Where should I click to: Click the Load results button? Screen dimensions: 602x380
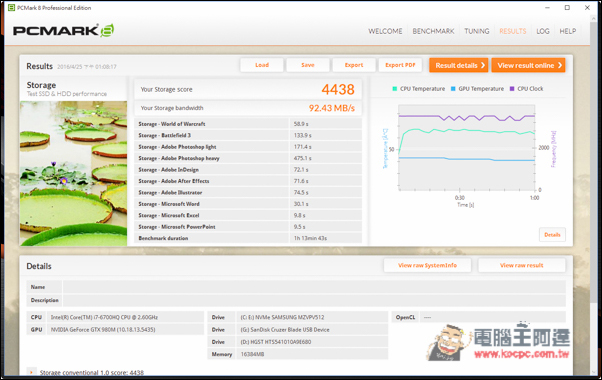(x=262, y=65)
